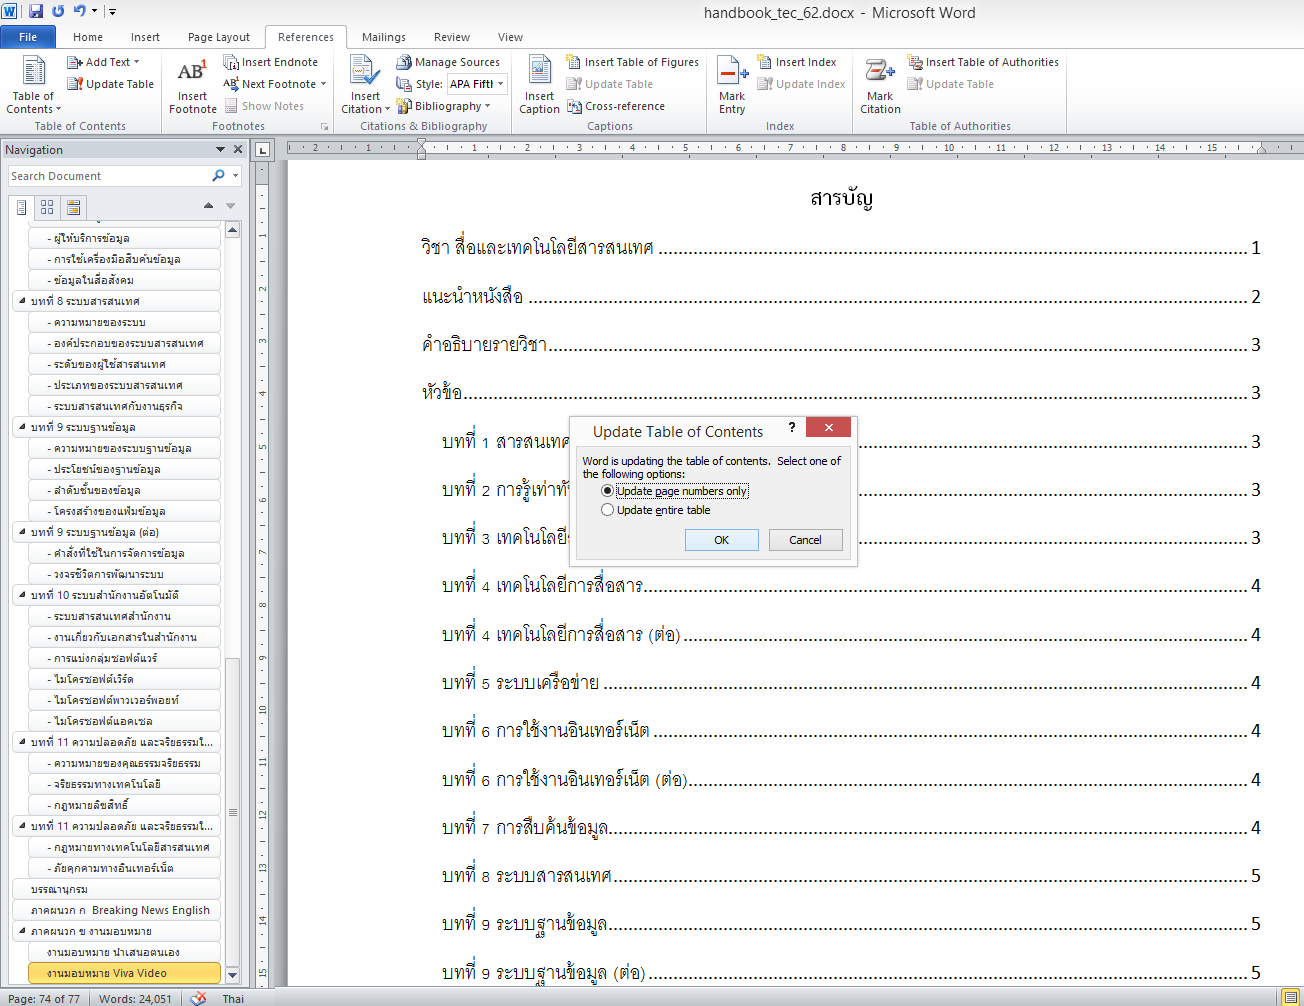Collapse the บทที่ 8 heading in Navigation
The width and height of the screenshot is (1304, 1006).
22,301
